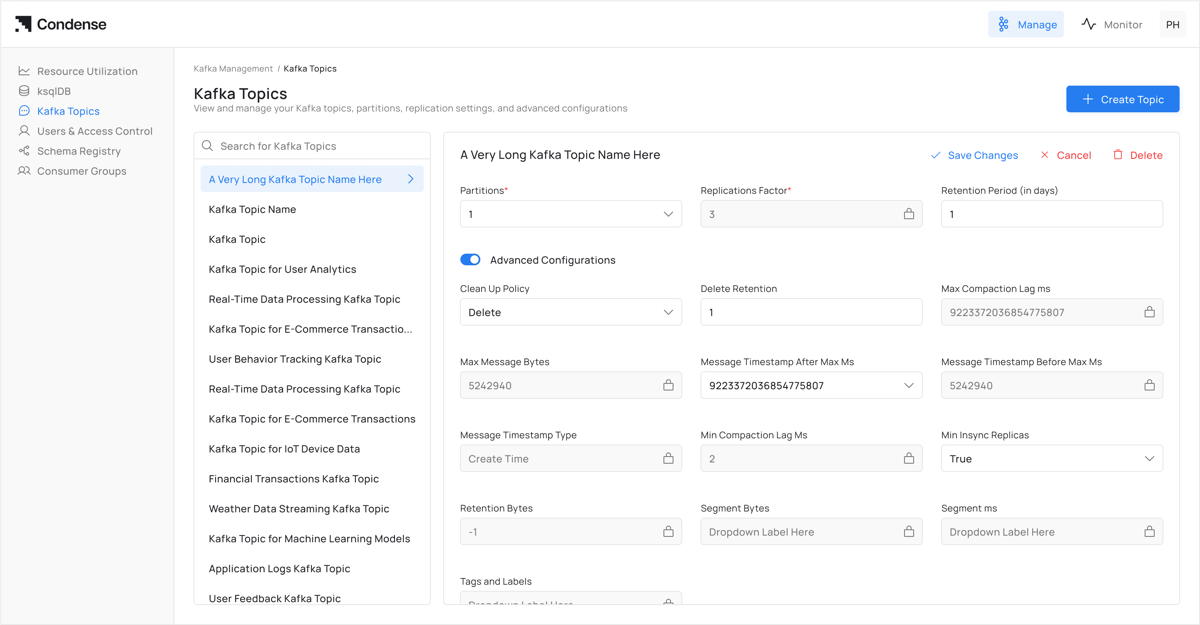1200x625 pixels.
Task: Select "User Feedback Kafka Topic"
Action: [312, 598]
